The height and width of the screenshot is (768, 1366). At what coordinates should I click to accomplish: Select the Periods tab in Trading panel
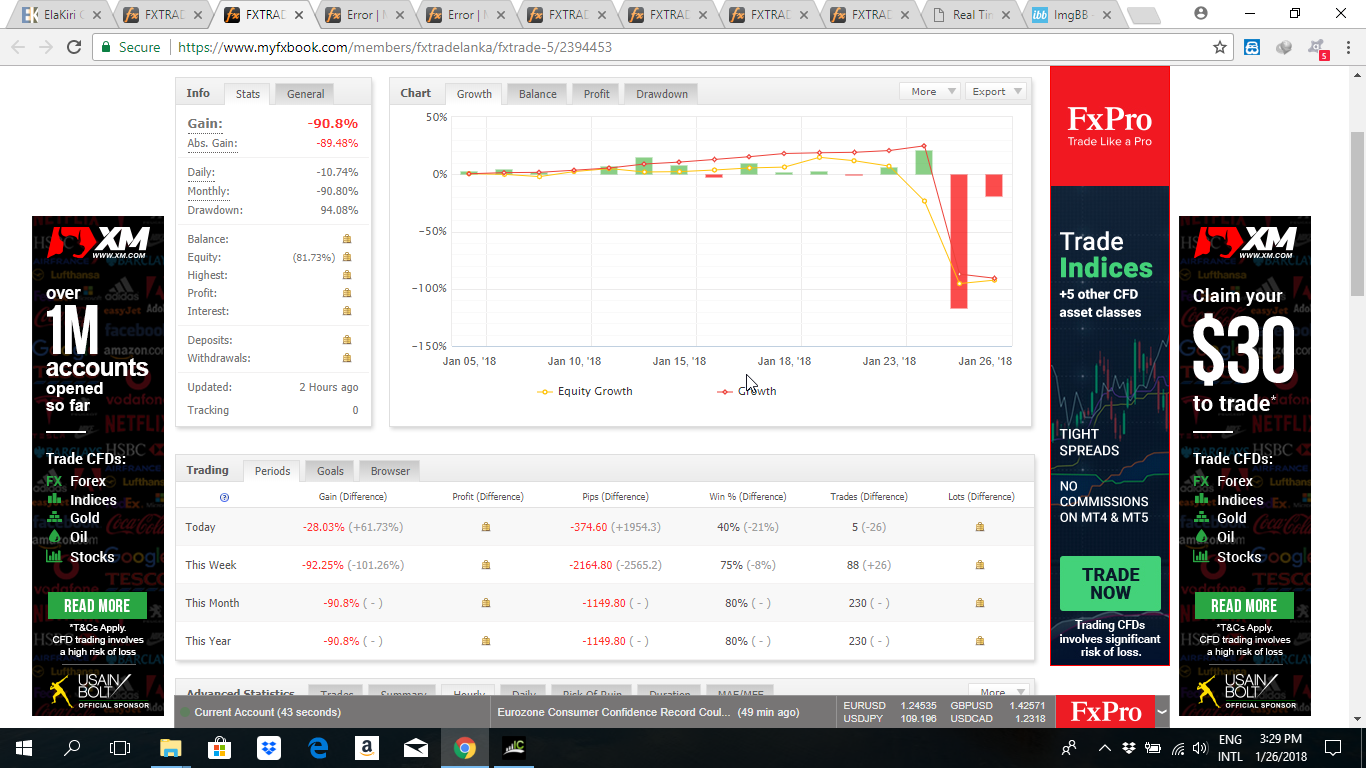[272, 471]
